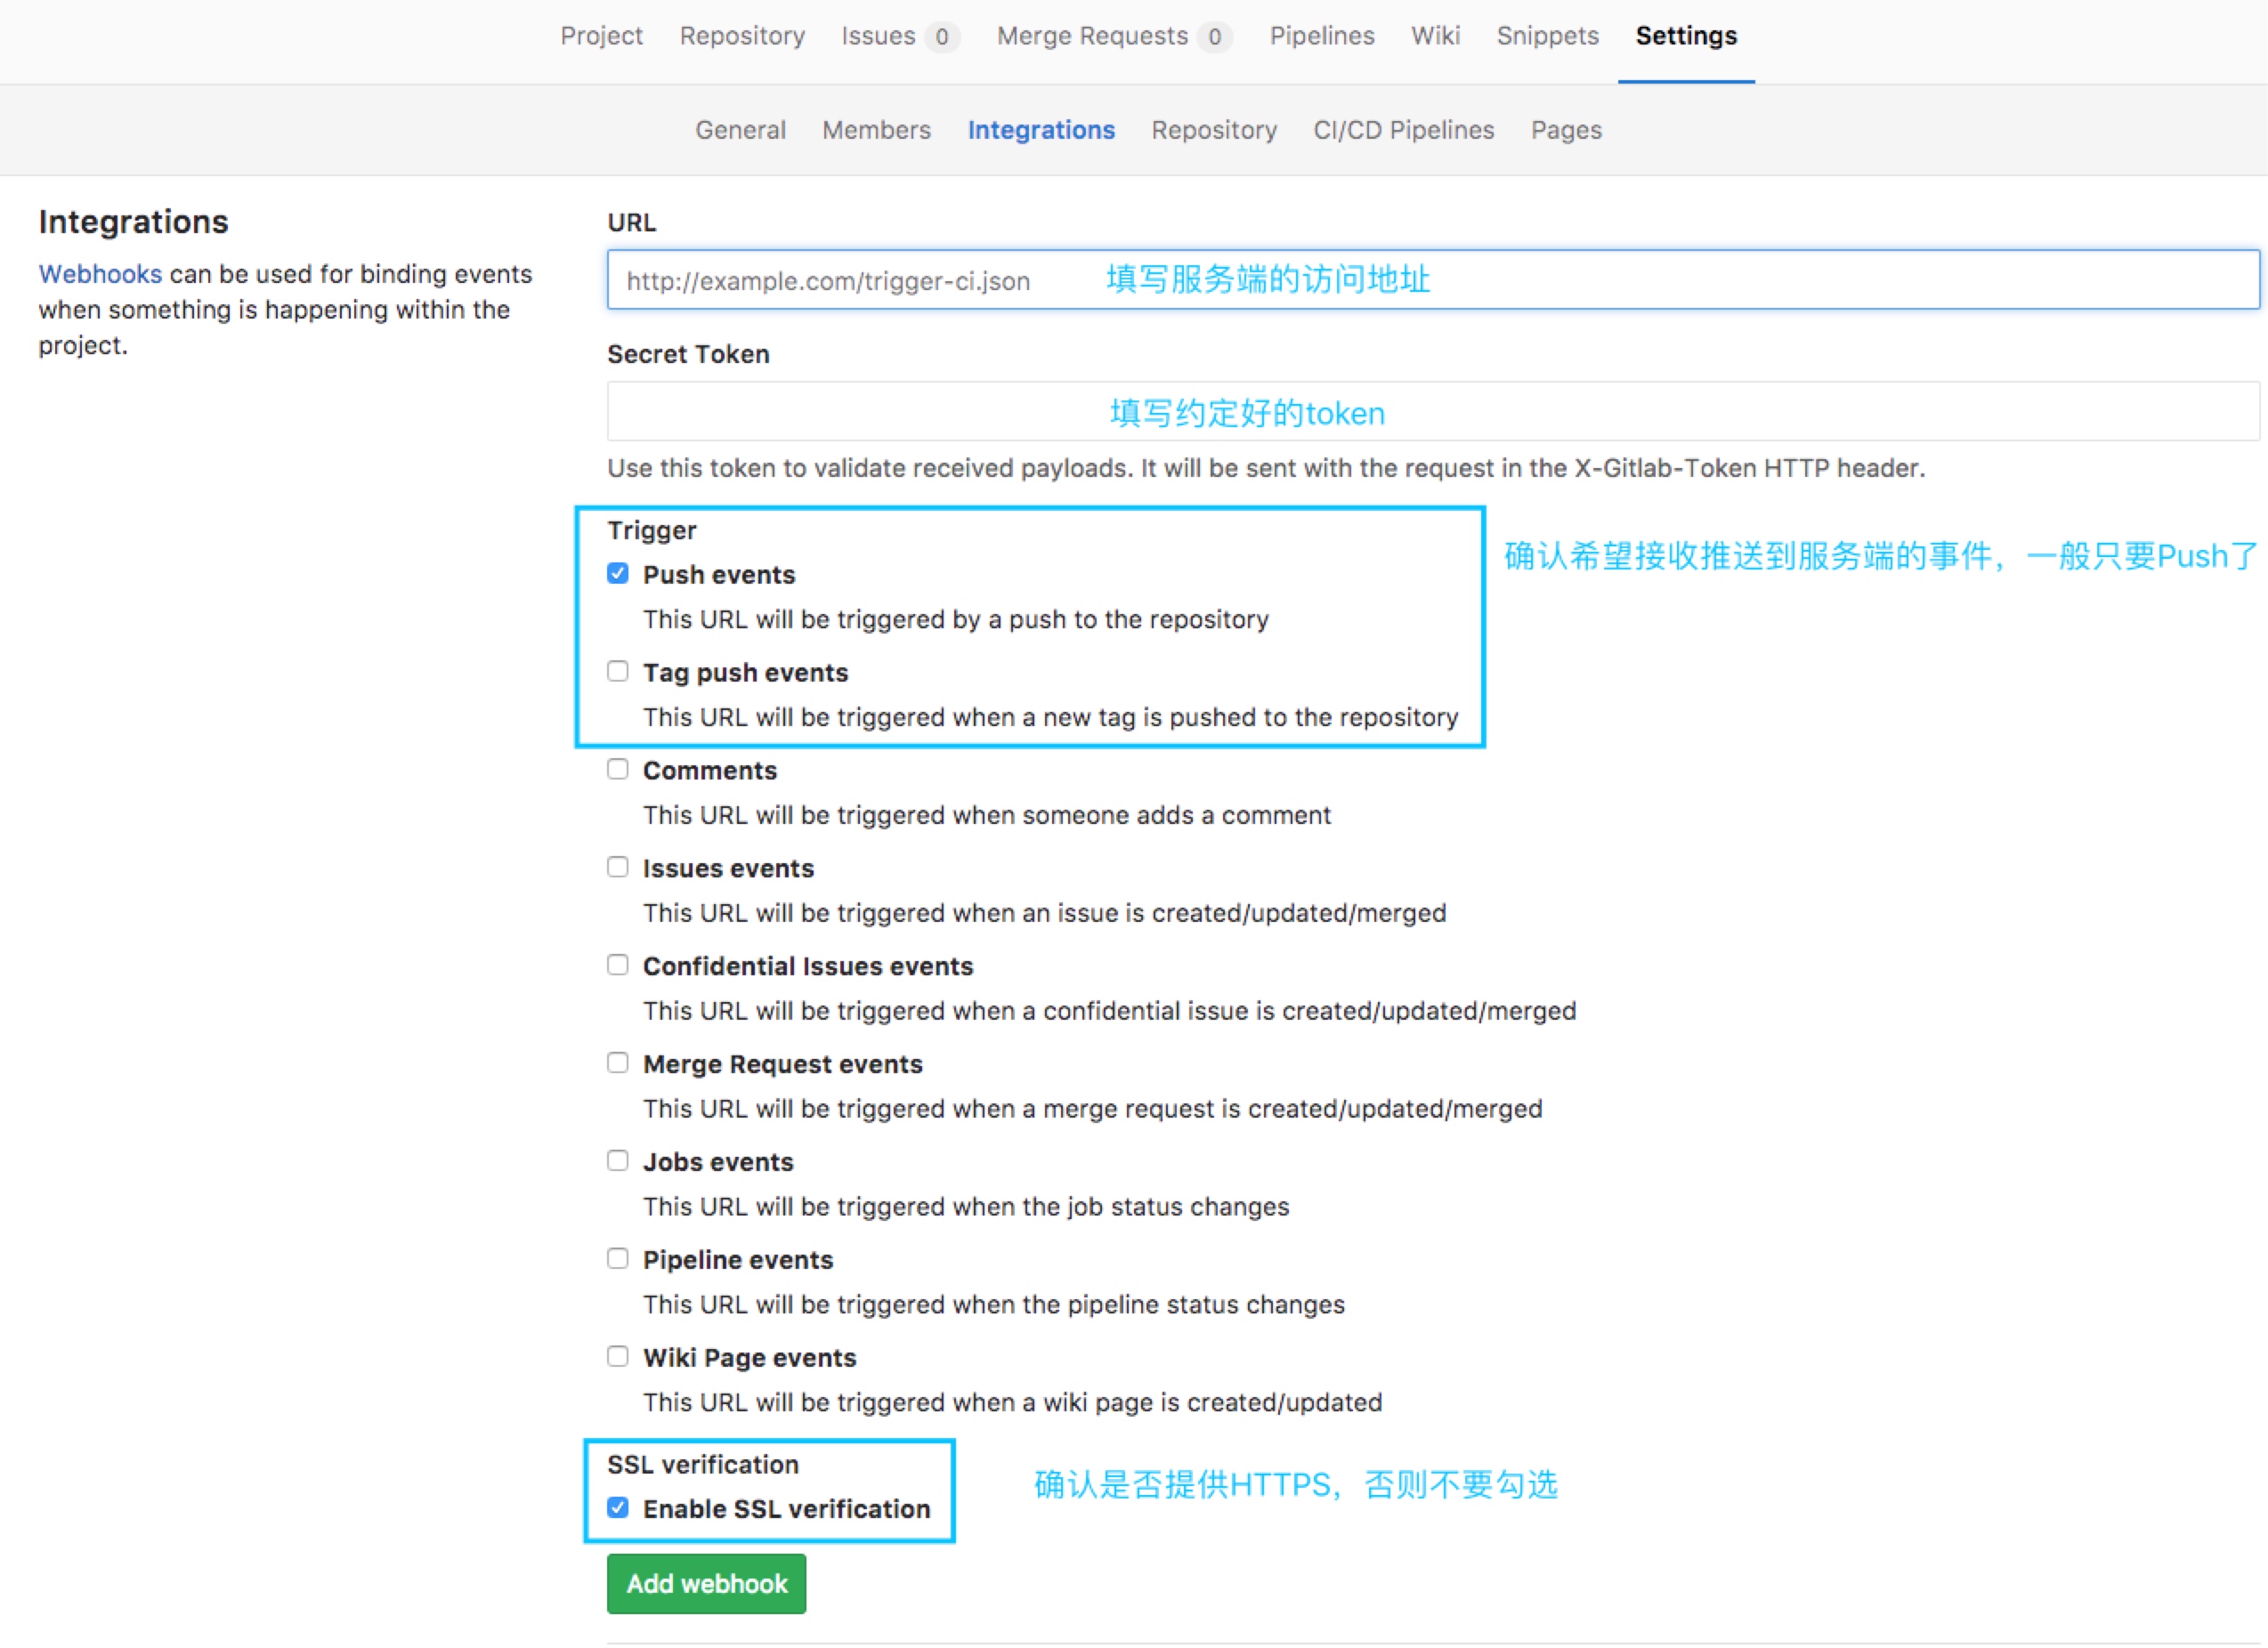Switch to the General settings tab
The width and height of the screenshot is (2268, 1648).
click(x=740, y=130)
